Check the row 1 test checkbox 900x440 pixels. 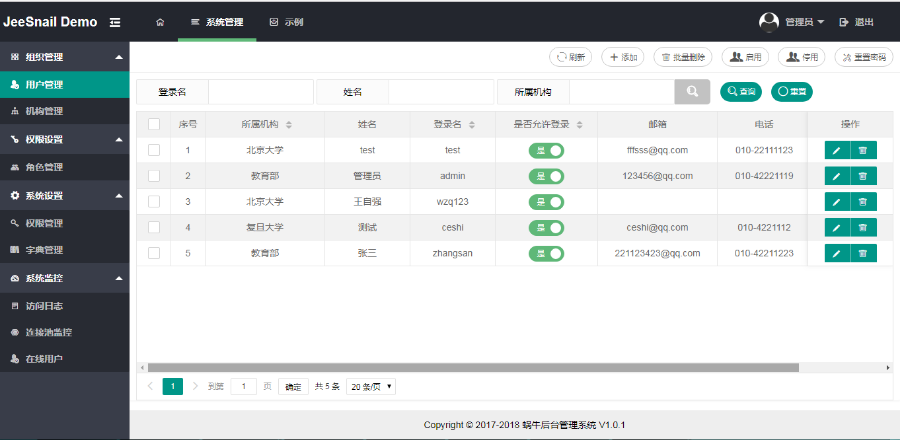coord(154,150)
